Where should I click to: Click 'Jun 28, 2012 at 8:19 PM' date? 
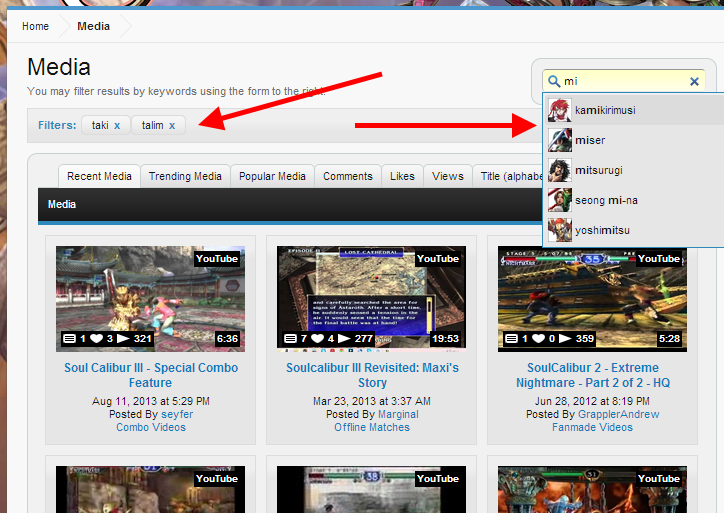click(592, 401)
